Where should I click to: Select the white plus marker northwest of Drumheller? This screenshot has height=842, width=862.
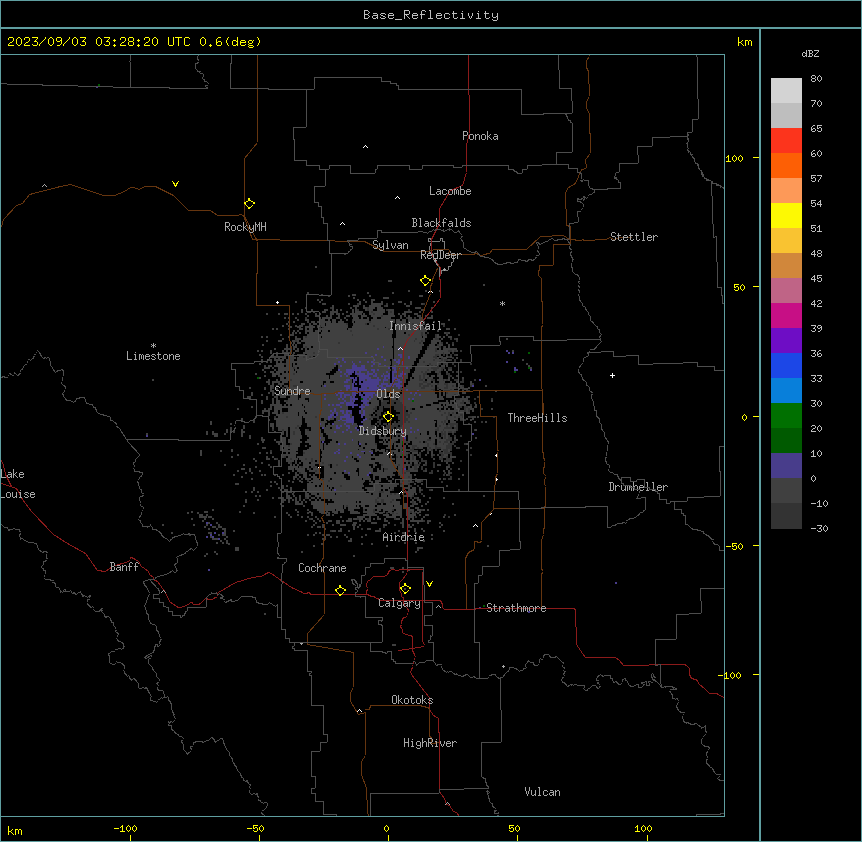point(612,375)
